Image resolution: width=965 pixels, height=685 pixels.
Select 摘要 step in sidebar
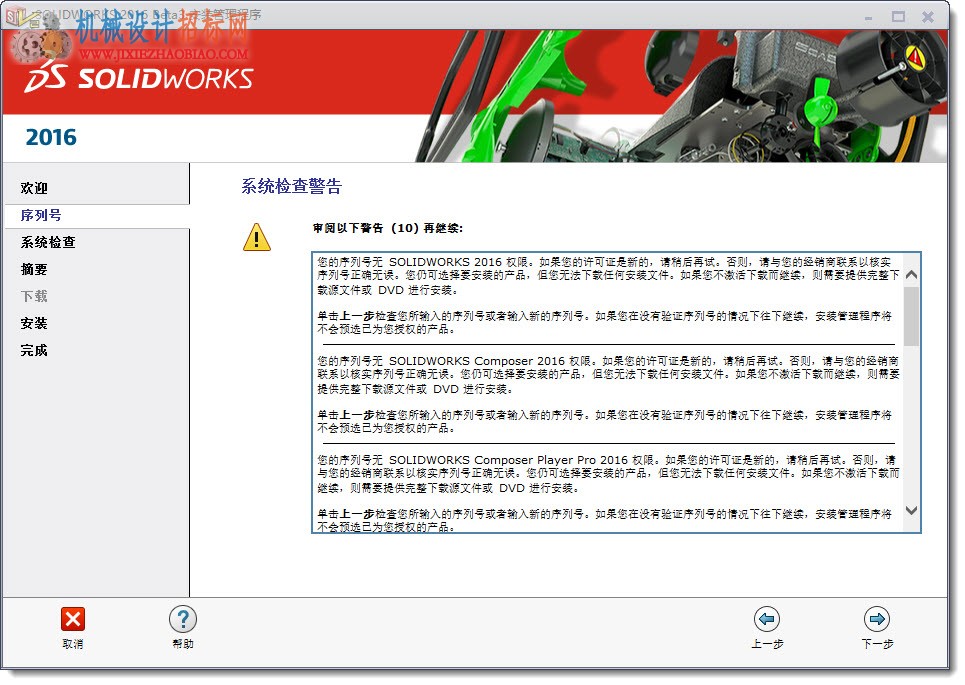pyautogui.click(x=34, y=270)
